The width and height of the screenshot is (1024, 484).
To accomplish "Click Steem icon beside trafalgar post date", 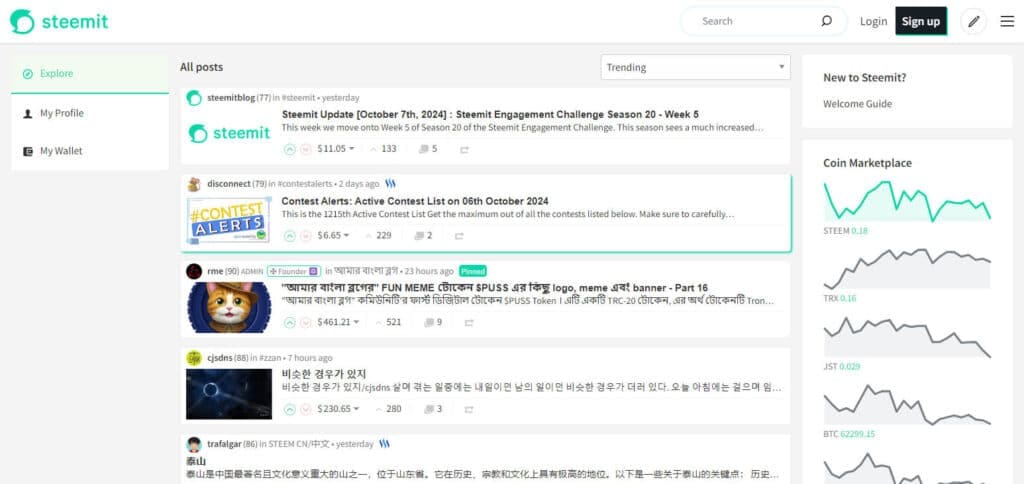I will pos(385,444).
